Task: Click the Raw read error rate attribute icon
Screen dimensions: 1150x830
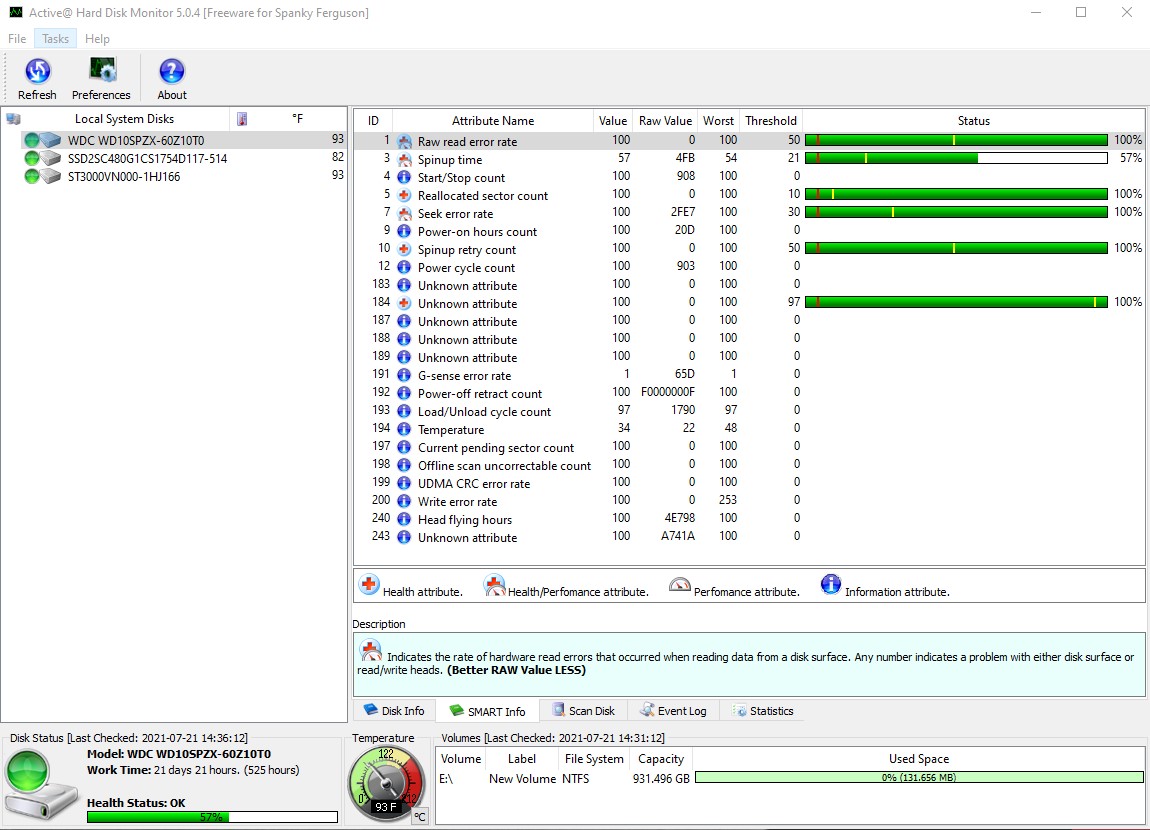Action: tap(404, 142)
